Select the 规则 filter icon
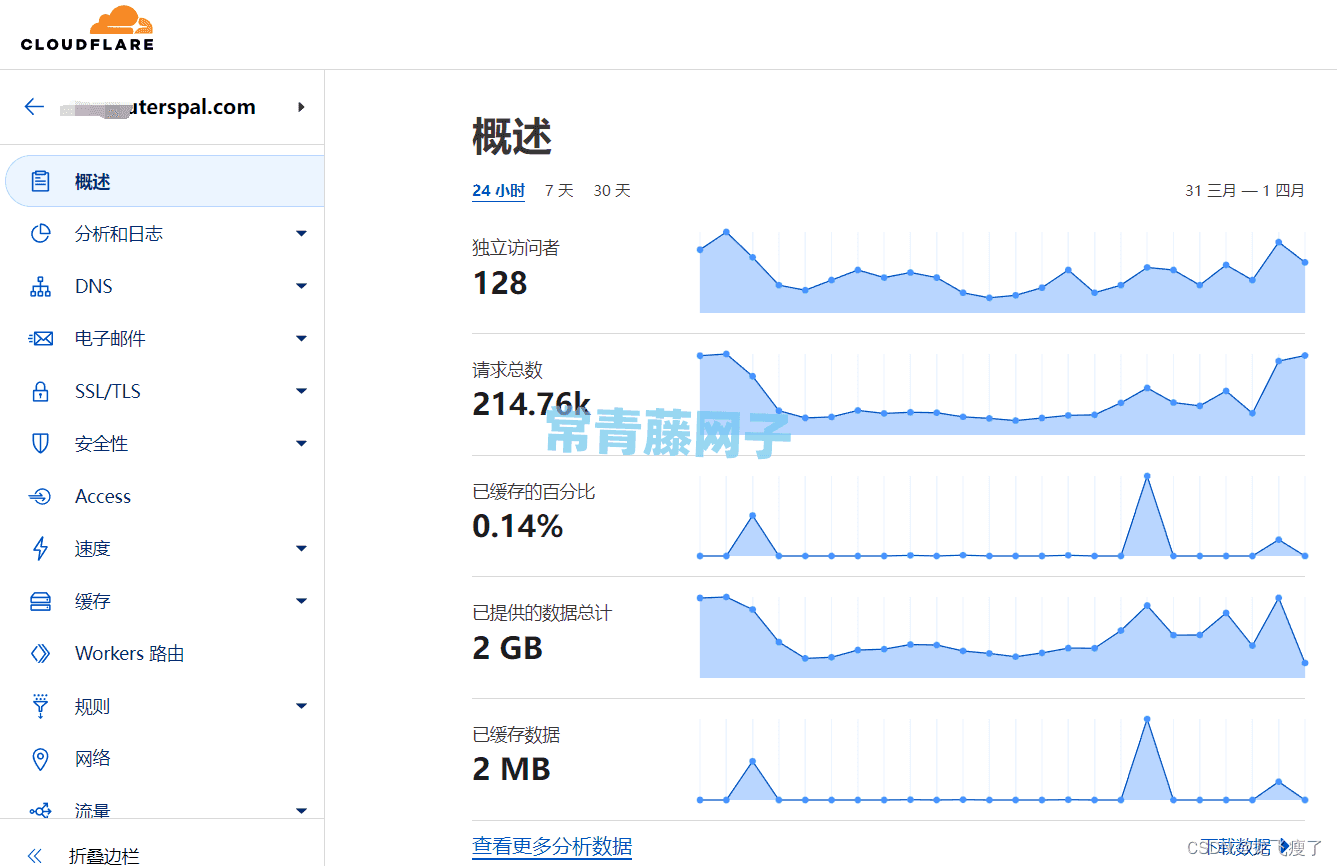1337x866 pixels. pos(40,705)
